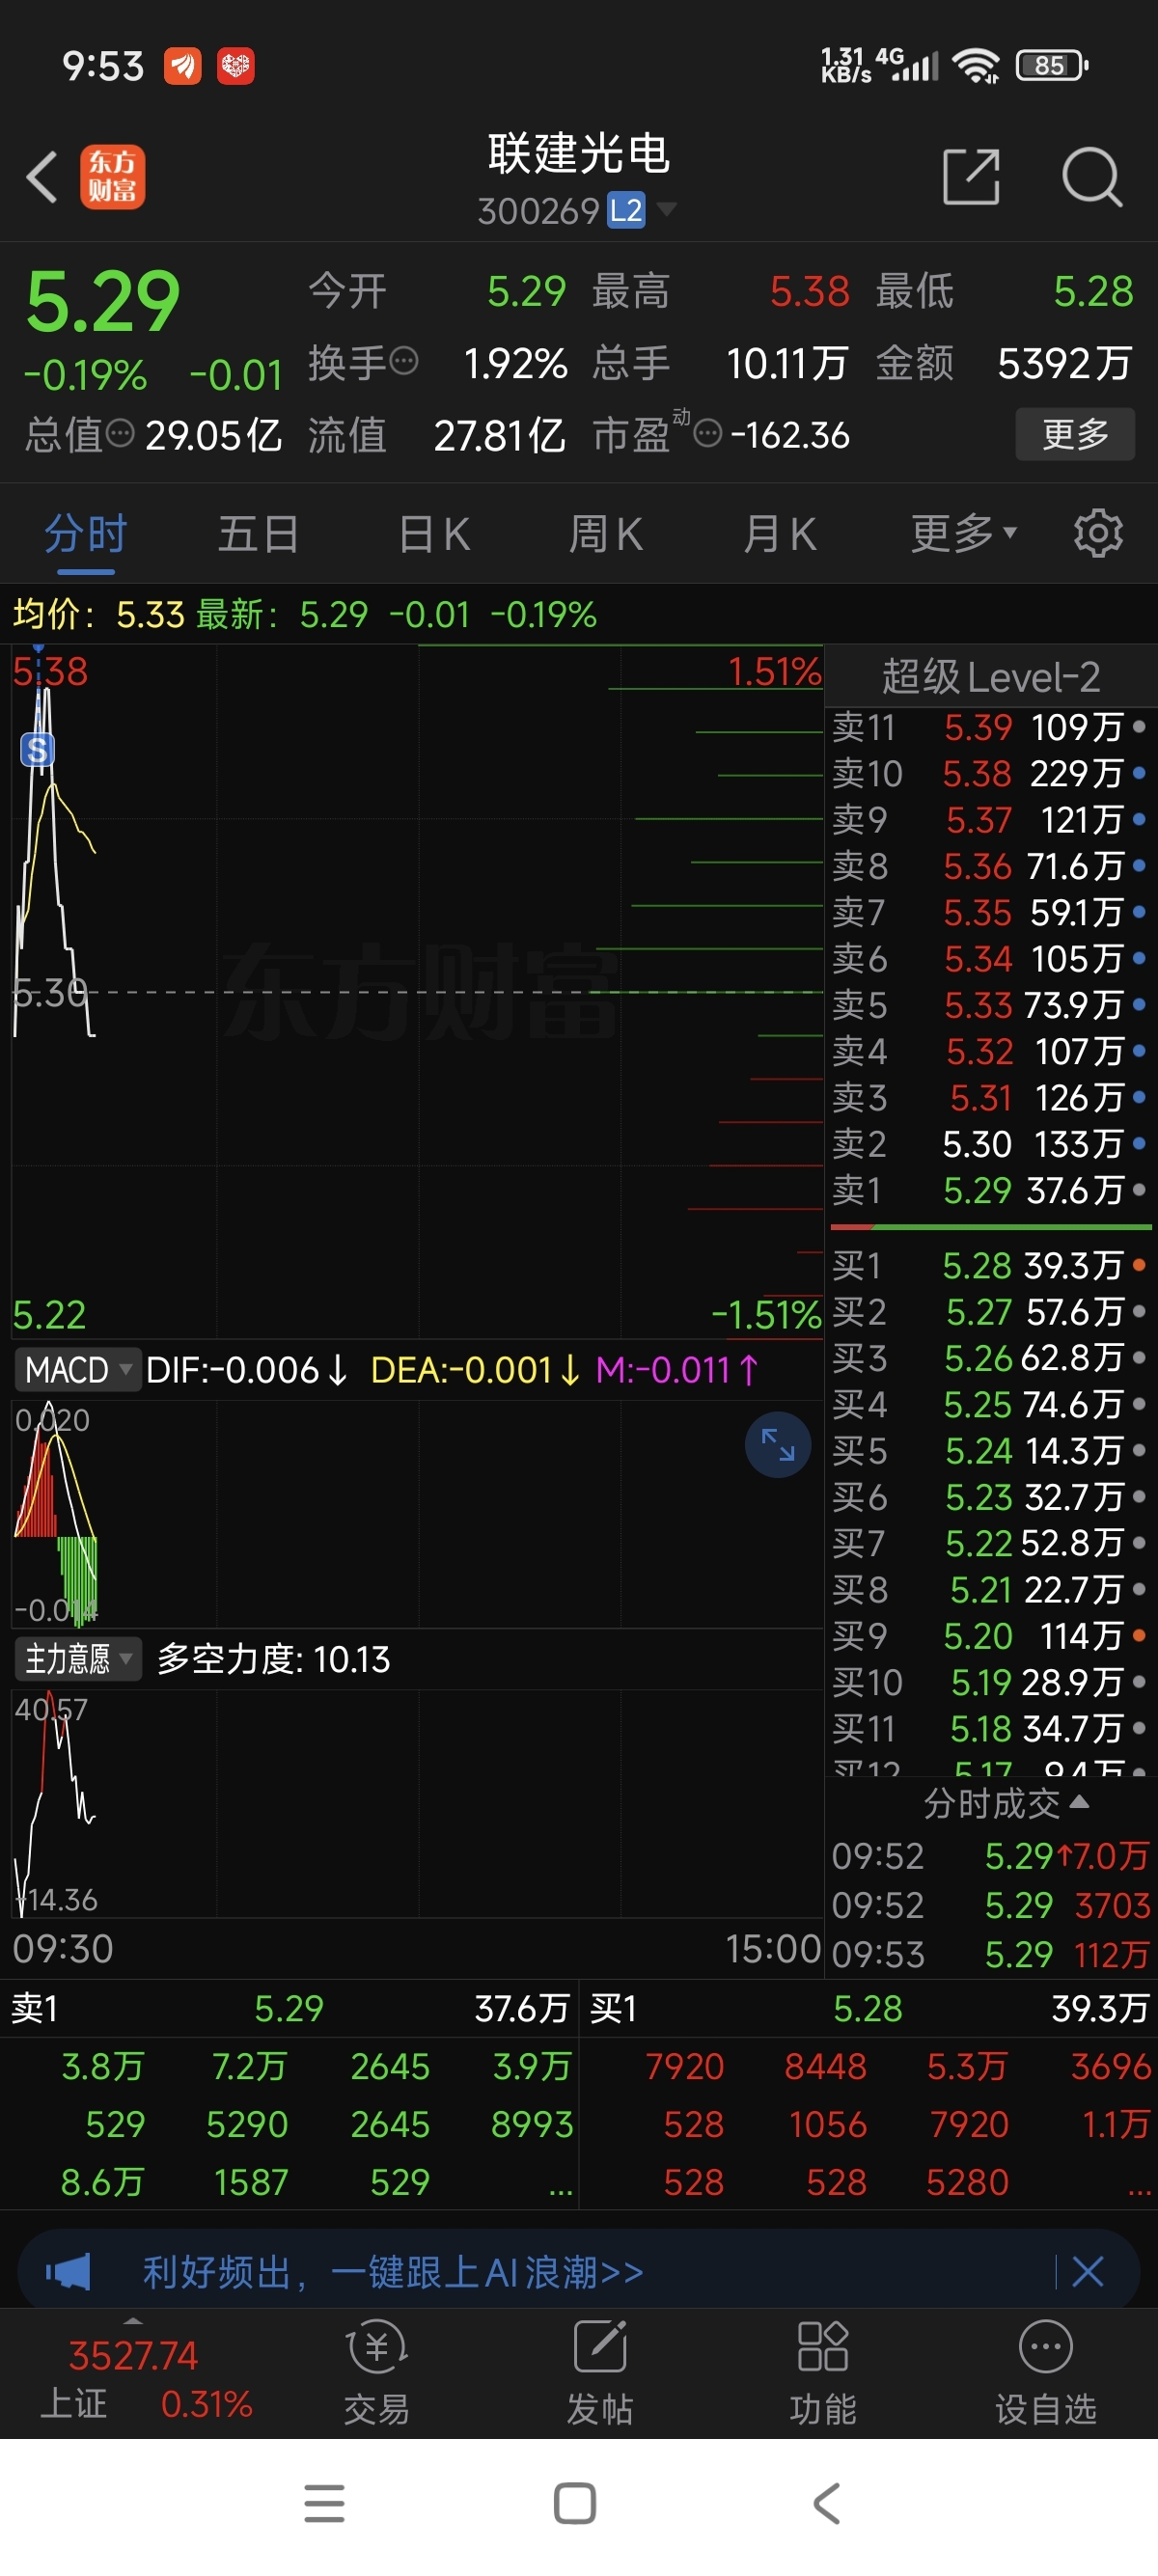Tap the expand chart fullscreen icon

(x=778, y=1444)
